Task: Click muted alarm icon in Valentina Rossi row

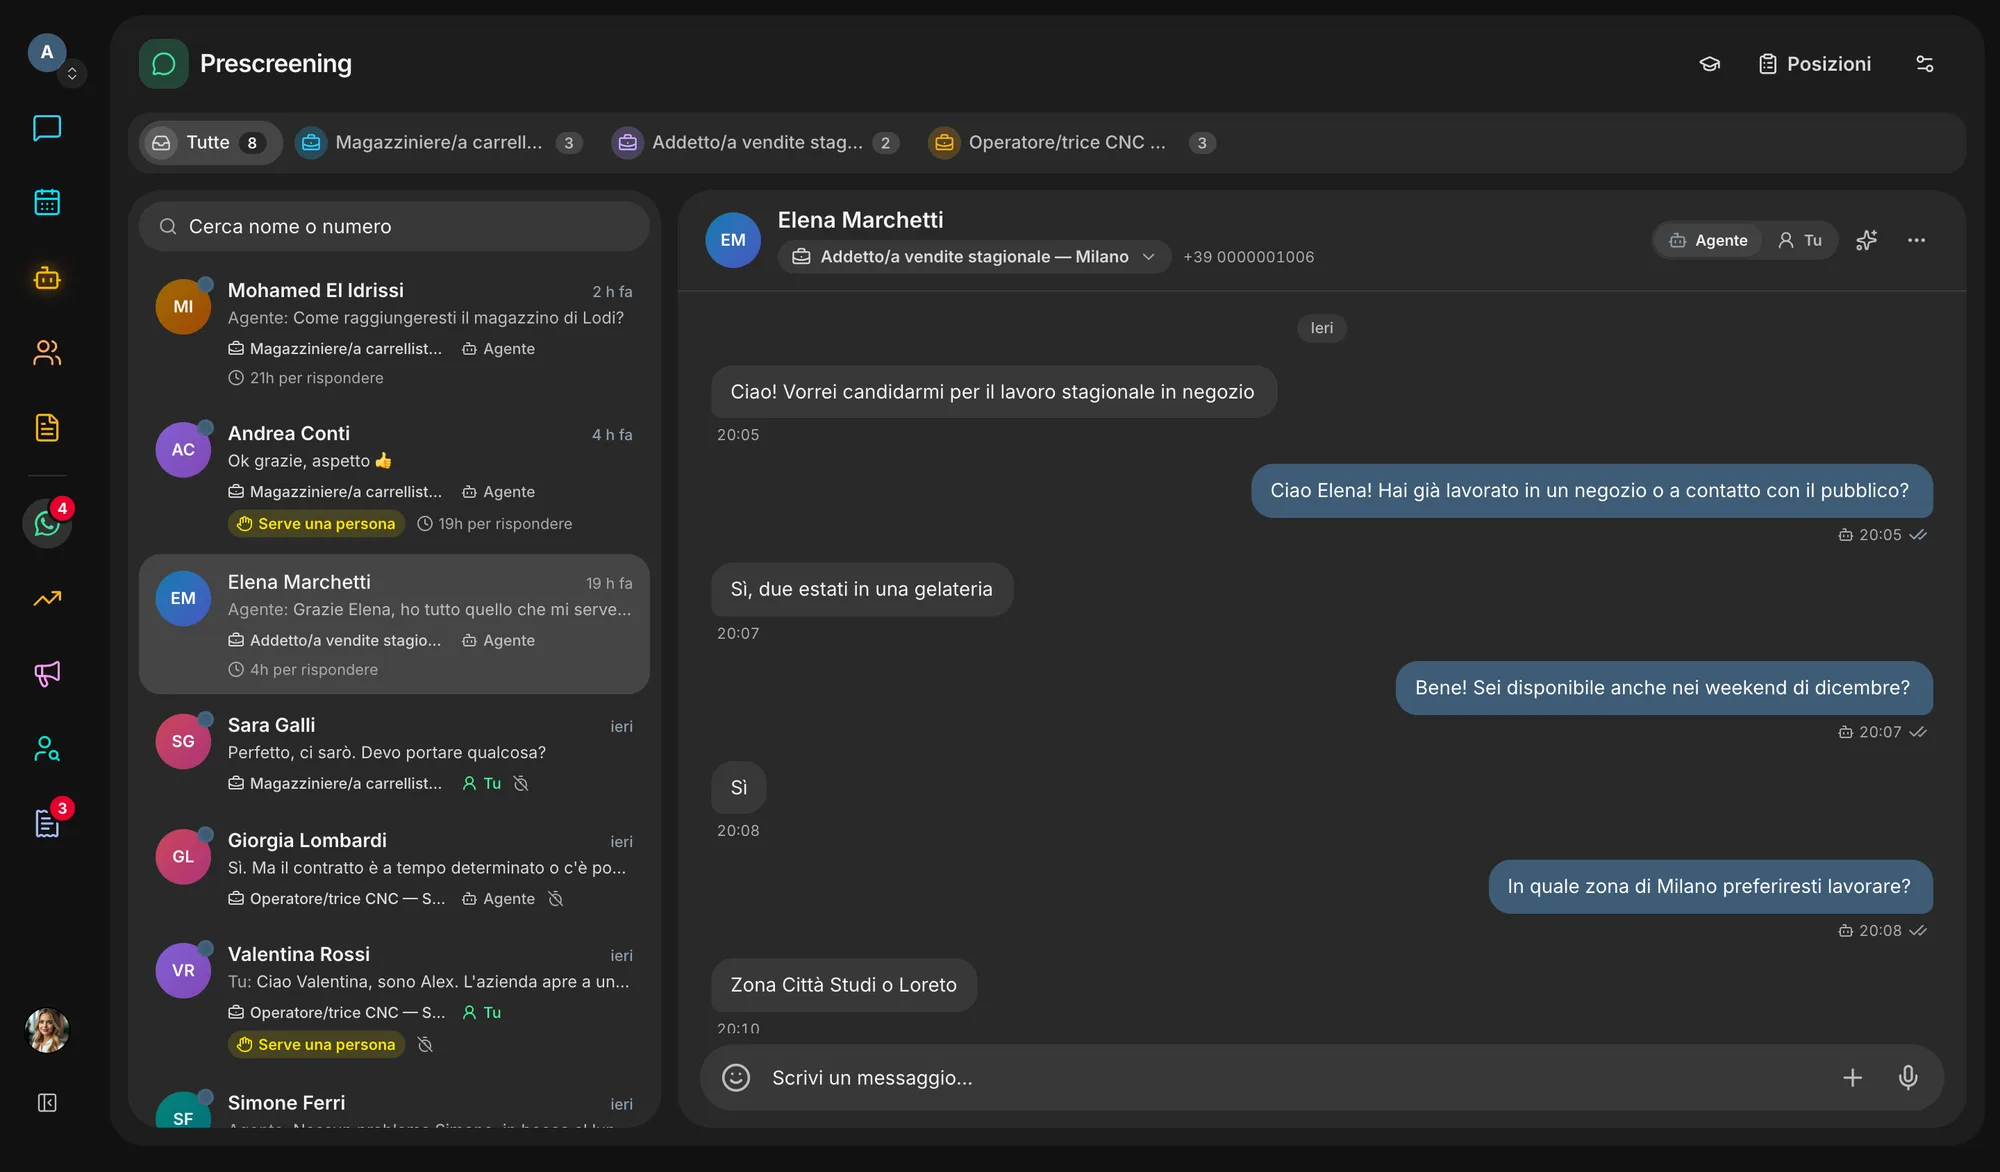Action: [x=425, y=1045]
